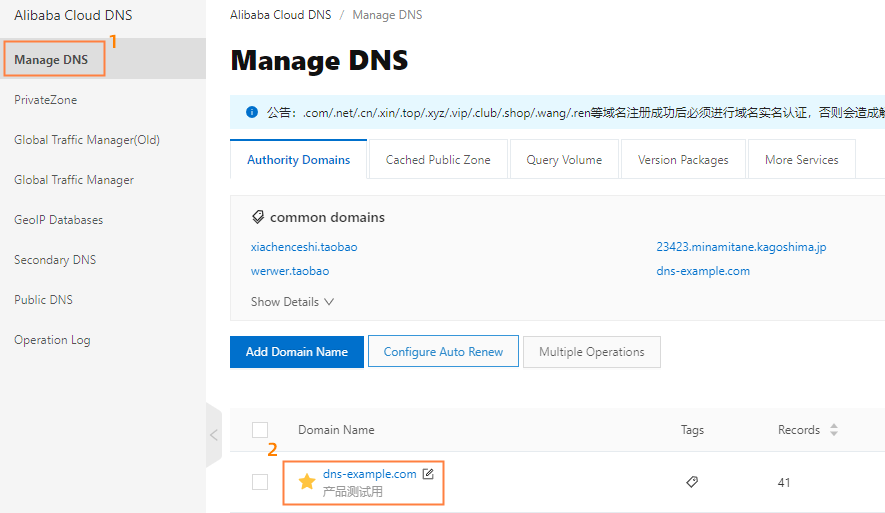Switch to the Version Packages tab
885x513 pixels.
click(x=683, y=160)
